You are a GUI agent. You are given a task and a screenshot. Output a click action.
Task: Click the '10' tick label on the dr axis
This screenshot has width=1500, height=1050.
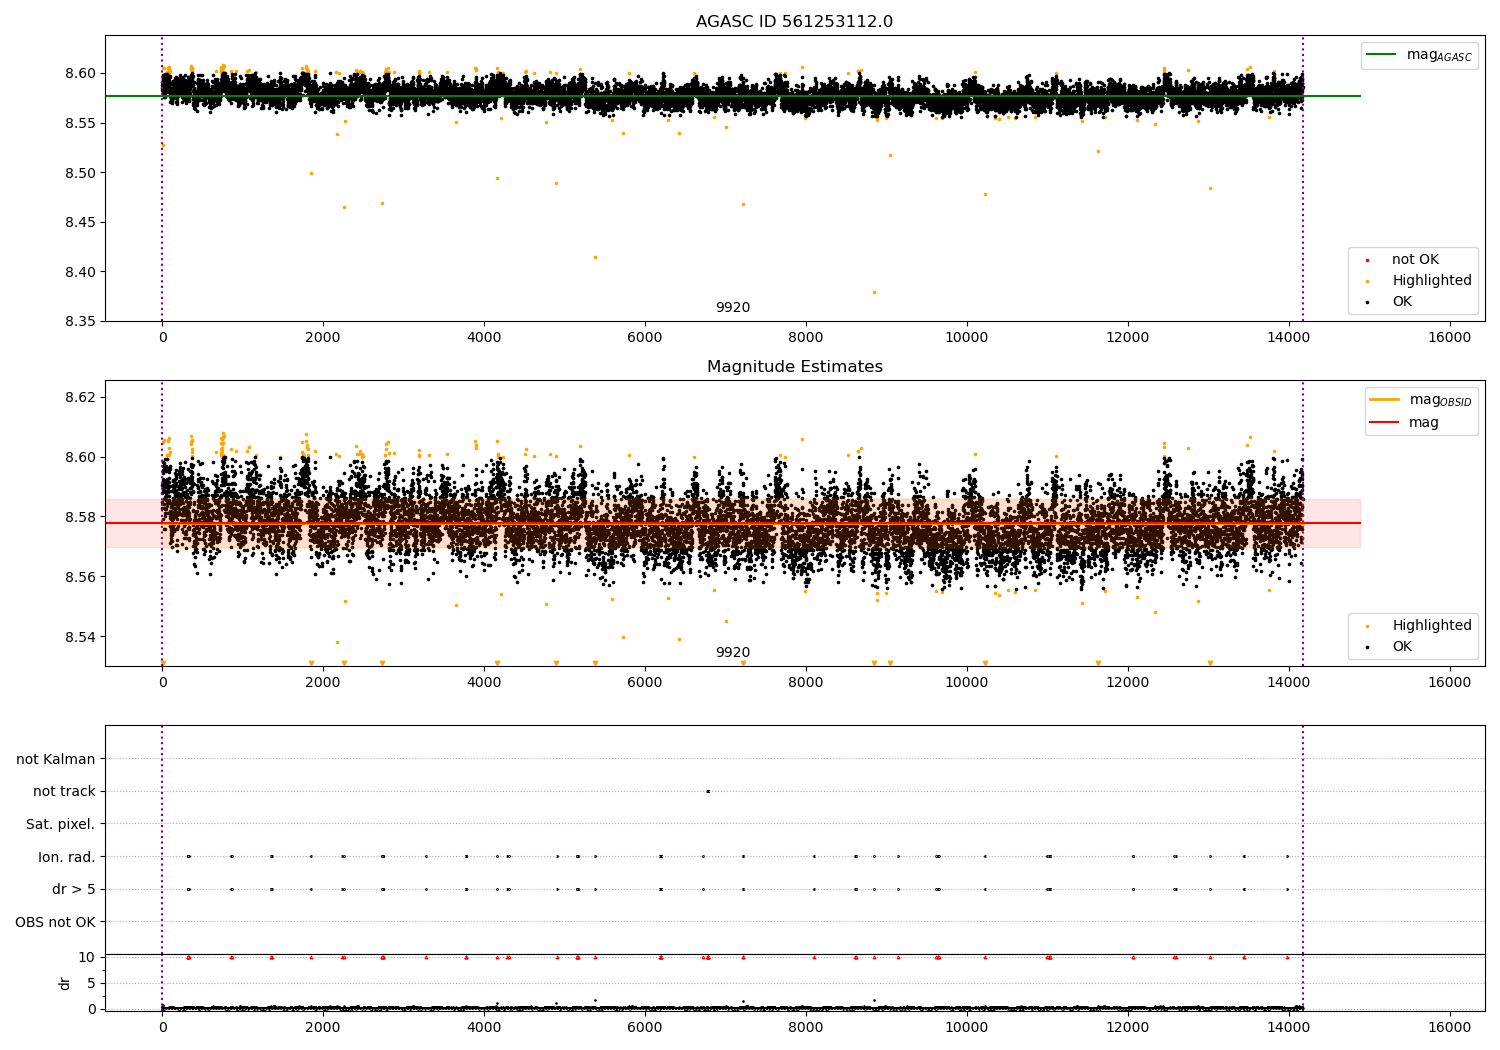point(87,957)
